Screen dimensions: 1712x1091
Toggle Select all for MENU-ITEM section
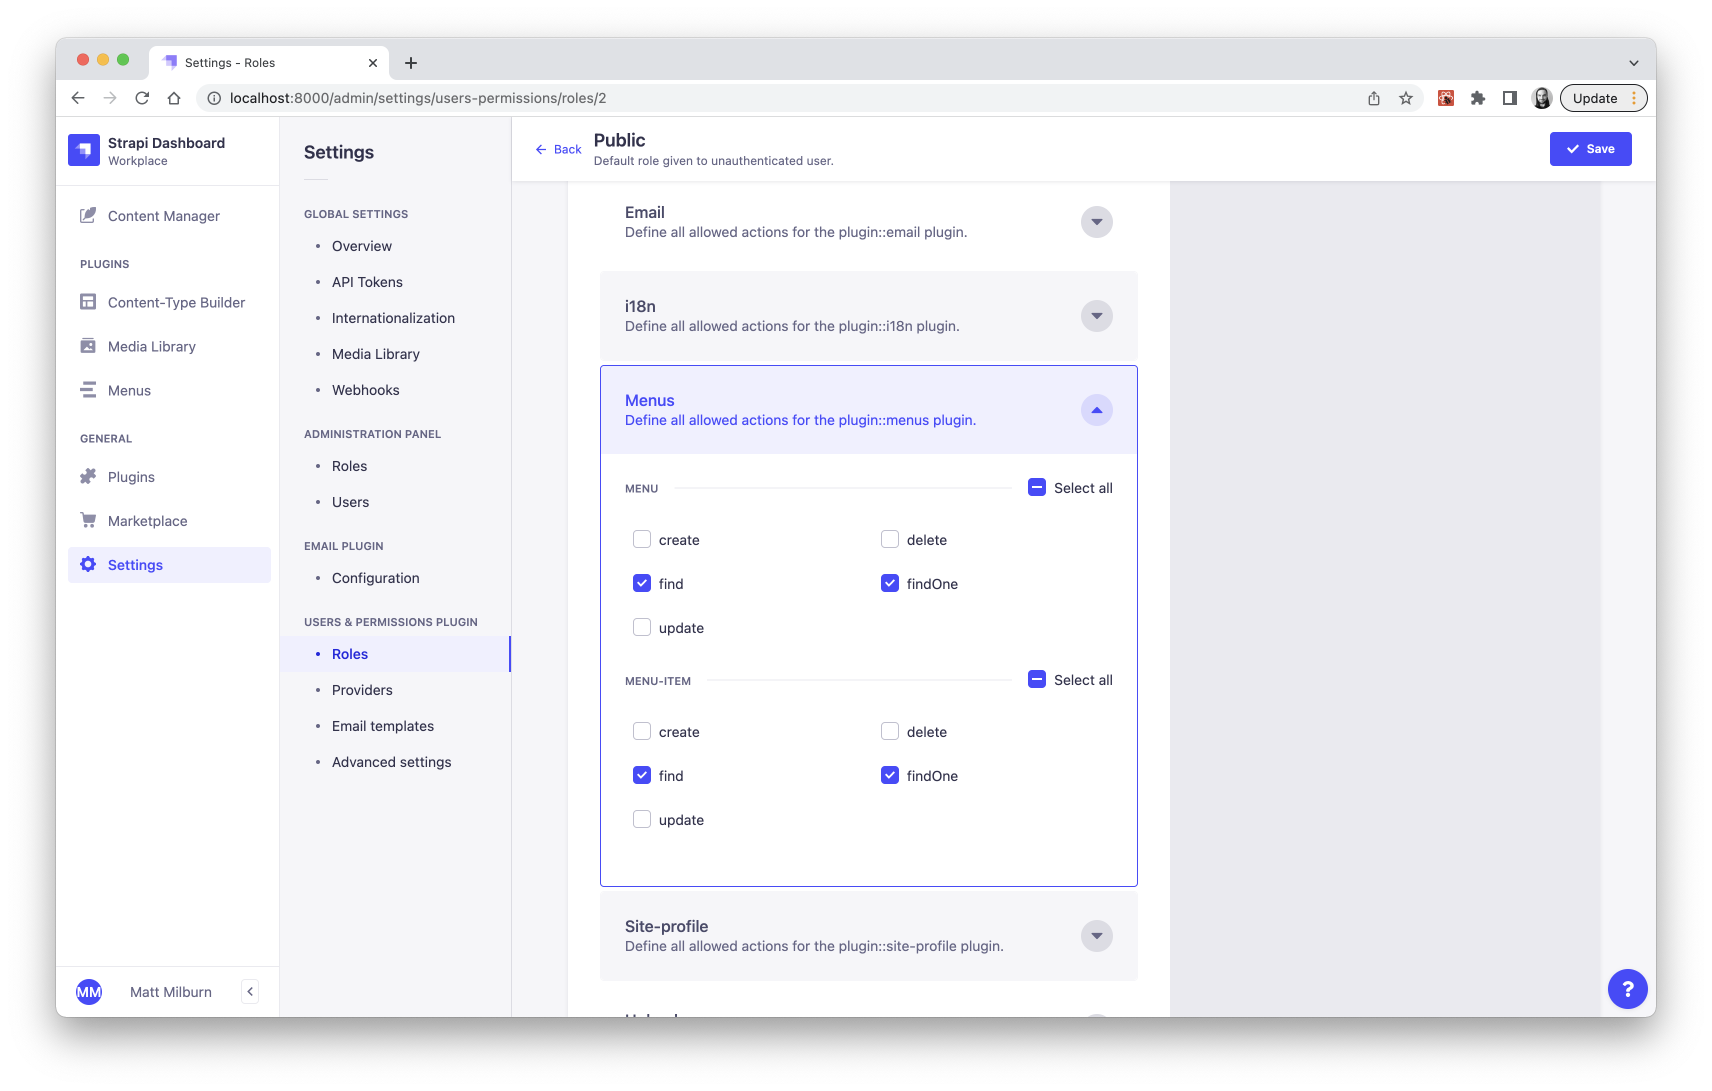pyautogui.click(x=1037, y=680)
